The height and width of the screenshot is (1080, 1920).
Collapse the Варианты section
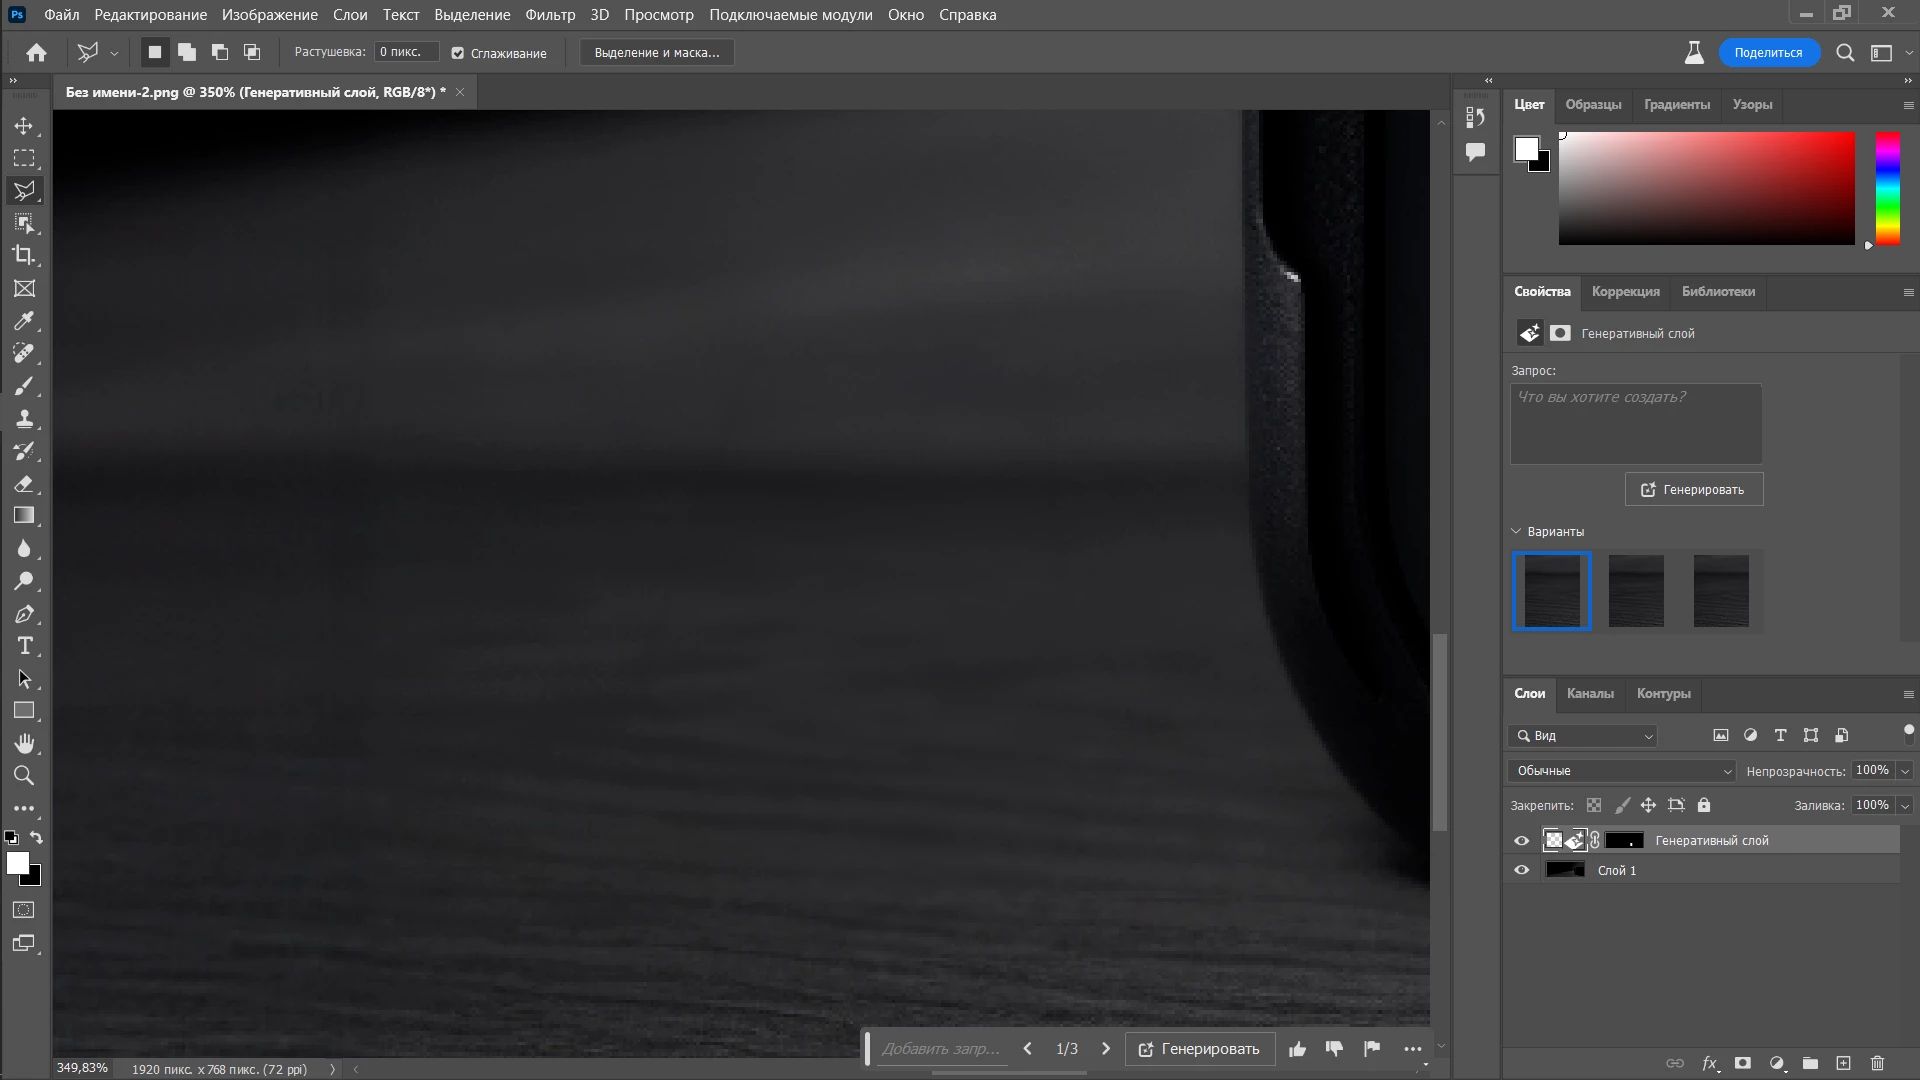[x=1516, y=532]
